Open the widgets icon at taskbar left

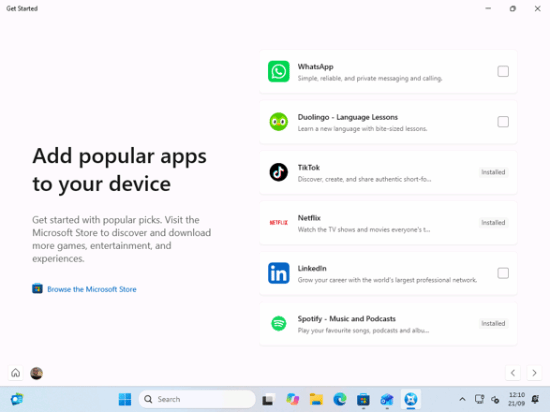coord(16,399)
